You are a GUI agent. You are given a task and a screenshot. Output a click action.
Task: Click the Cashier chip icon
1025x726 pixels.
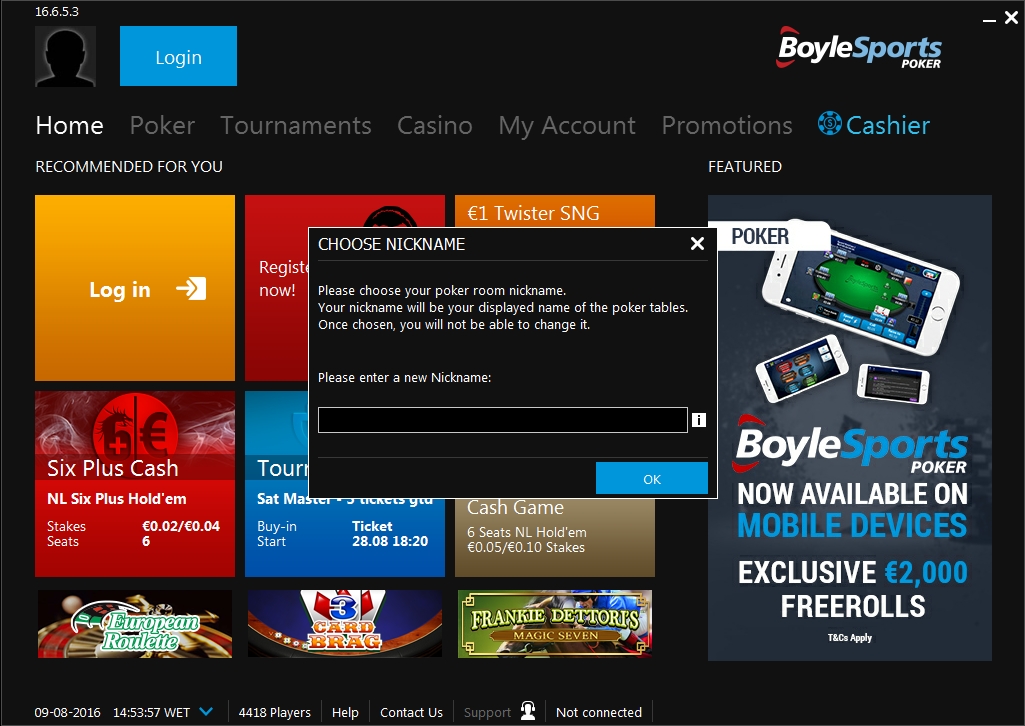[x=830, y=124]
